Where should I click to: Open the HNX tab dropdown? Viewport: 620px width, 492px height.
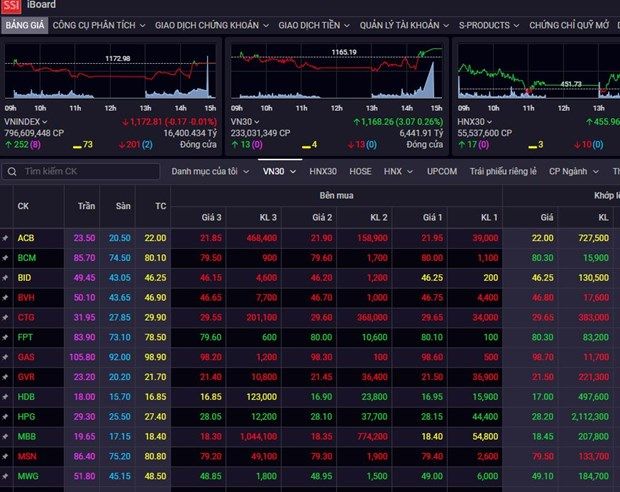pyautogui.click(x=398, y=172)
